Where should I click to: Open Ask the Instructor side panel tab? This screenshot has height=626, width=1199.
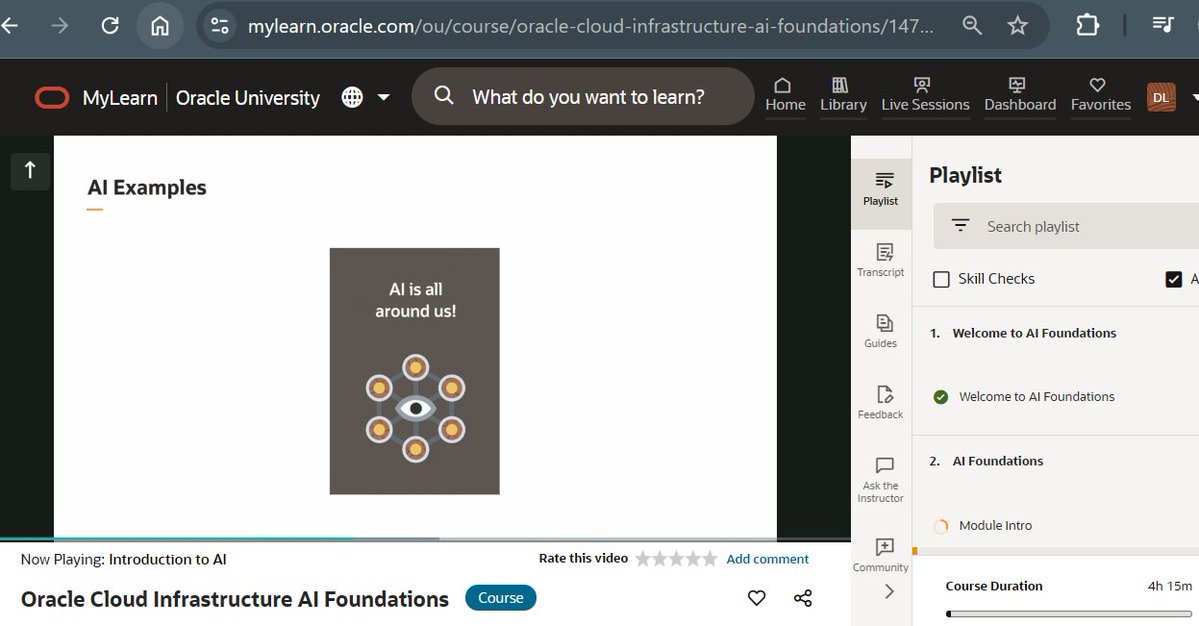tap(881, 480)
